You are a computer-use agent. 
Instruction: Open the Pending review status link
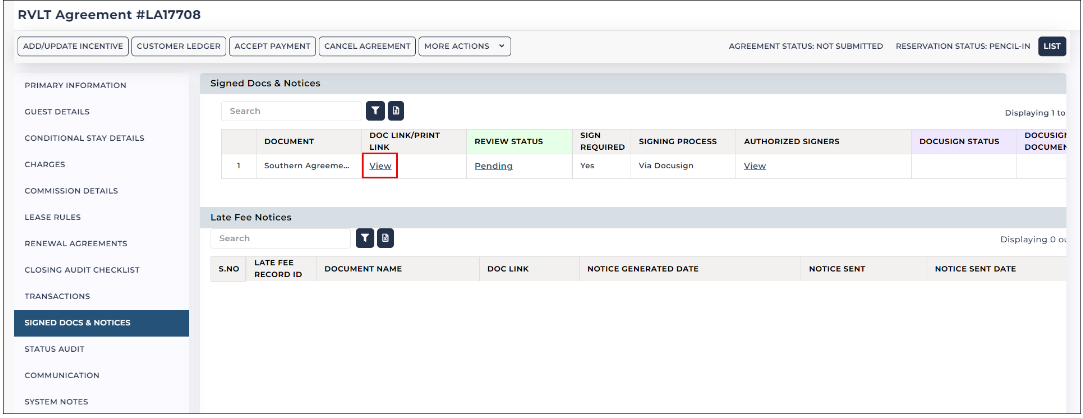click(x=493, y=166)
